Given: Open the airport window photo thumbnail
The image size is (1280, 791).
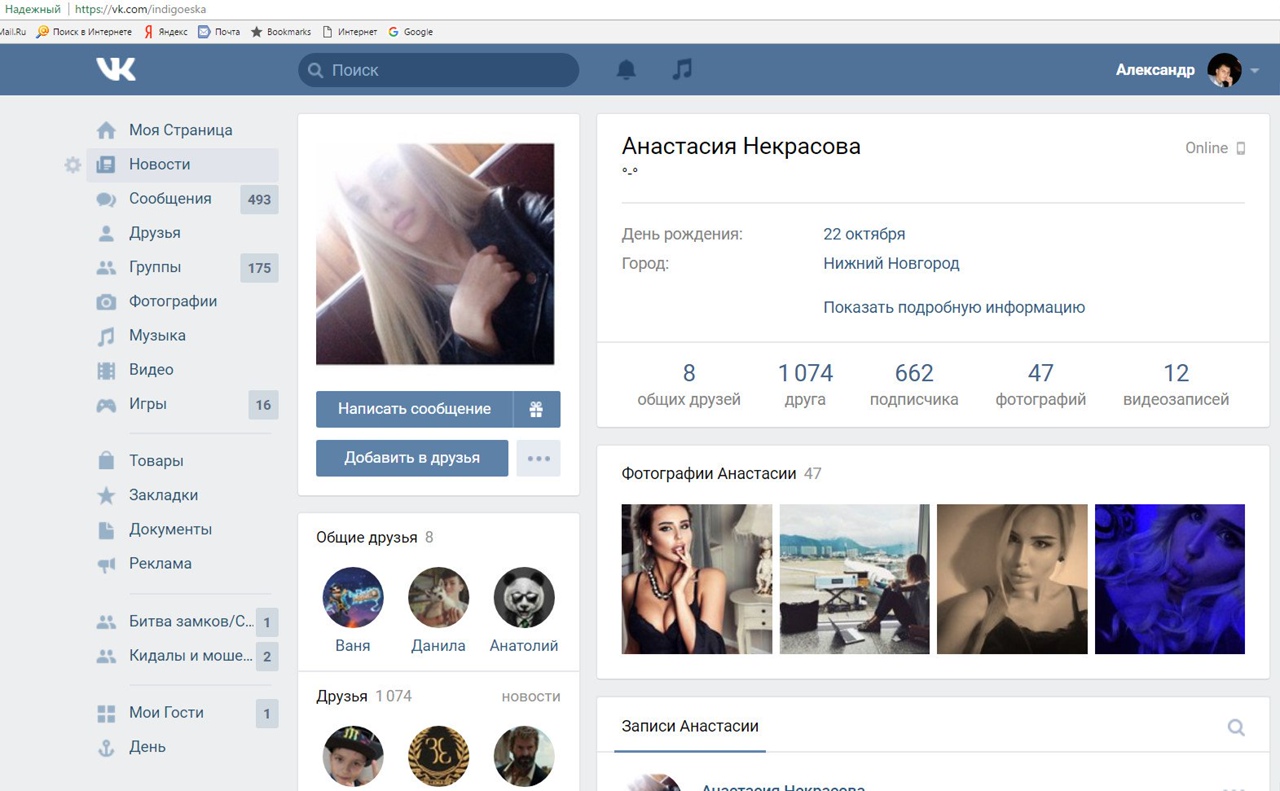Looking at the screenshot, I should click(854, 579).
